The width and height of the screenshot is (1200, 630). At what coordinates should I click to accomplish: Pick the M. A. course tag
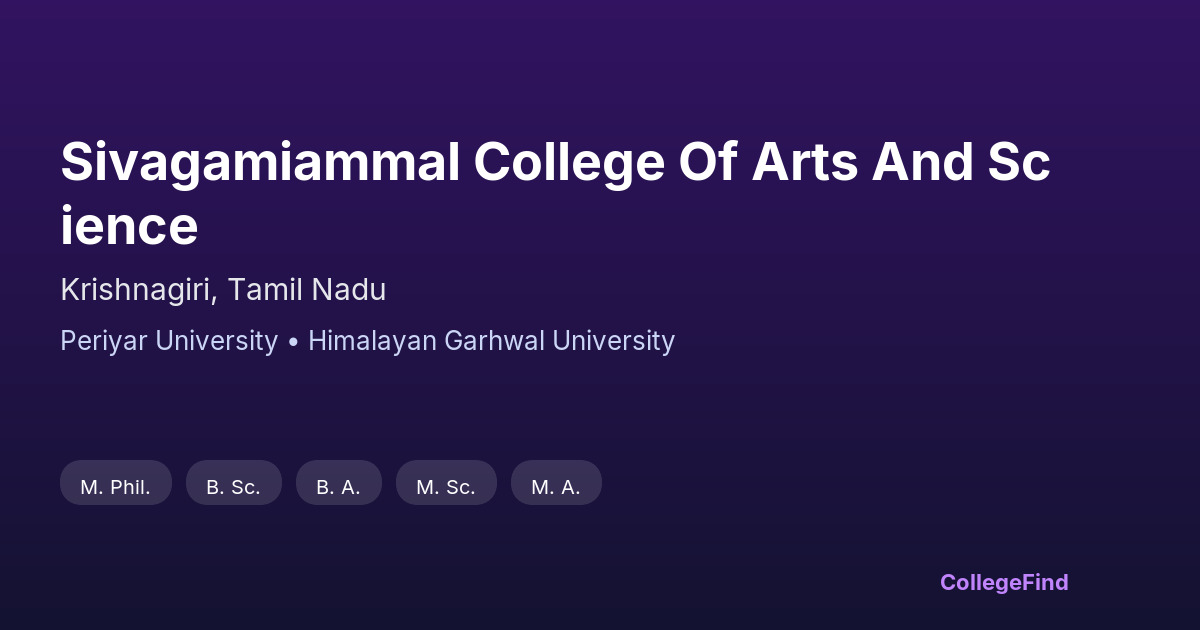(556, 487)
